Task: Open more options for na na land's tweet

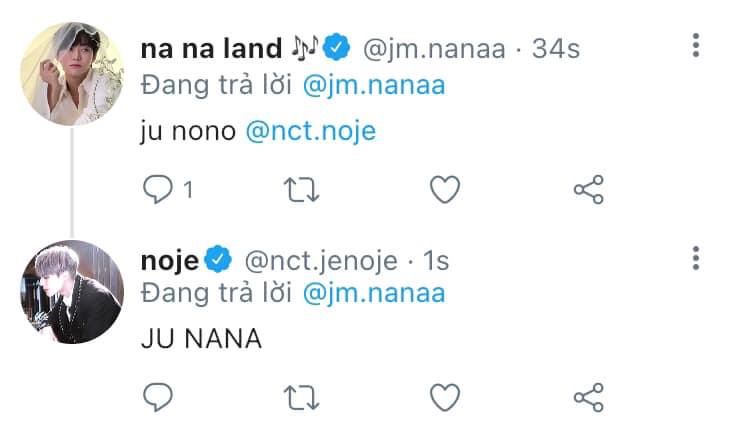Action: [x=696, y=46]
